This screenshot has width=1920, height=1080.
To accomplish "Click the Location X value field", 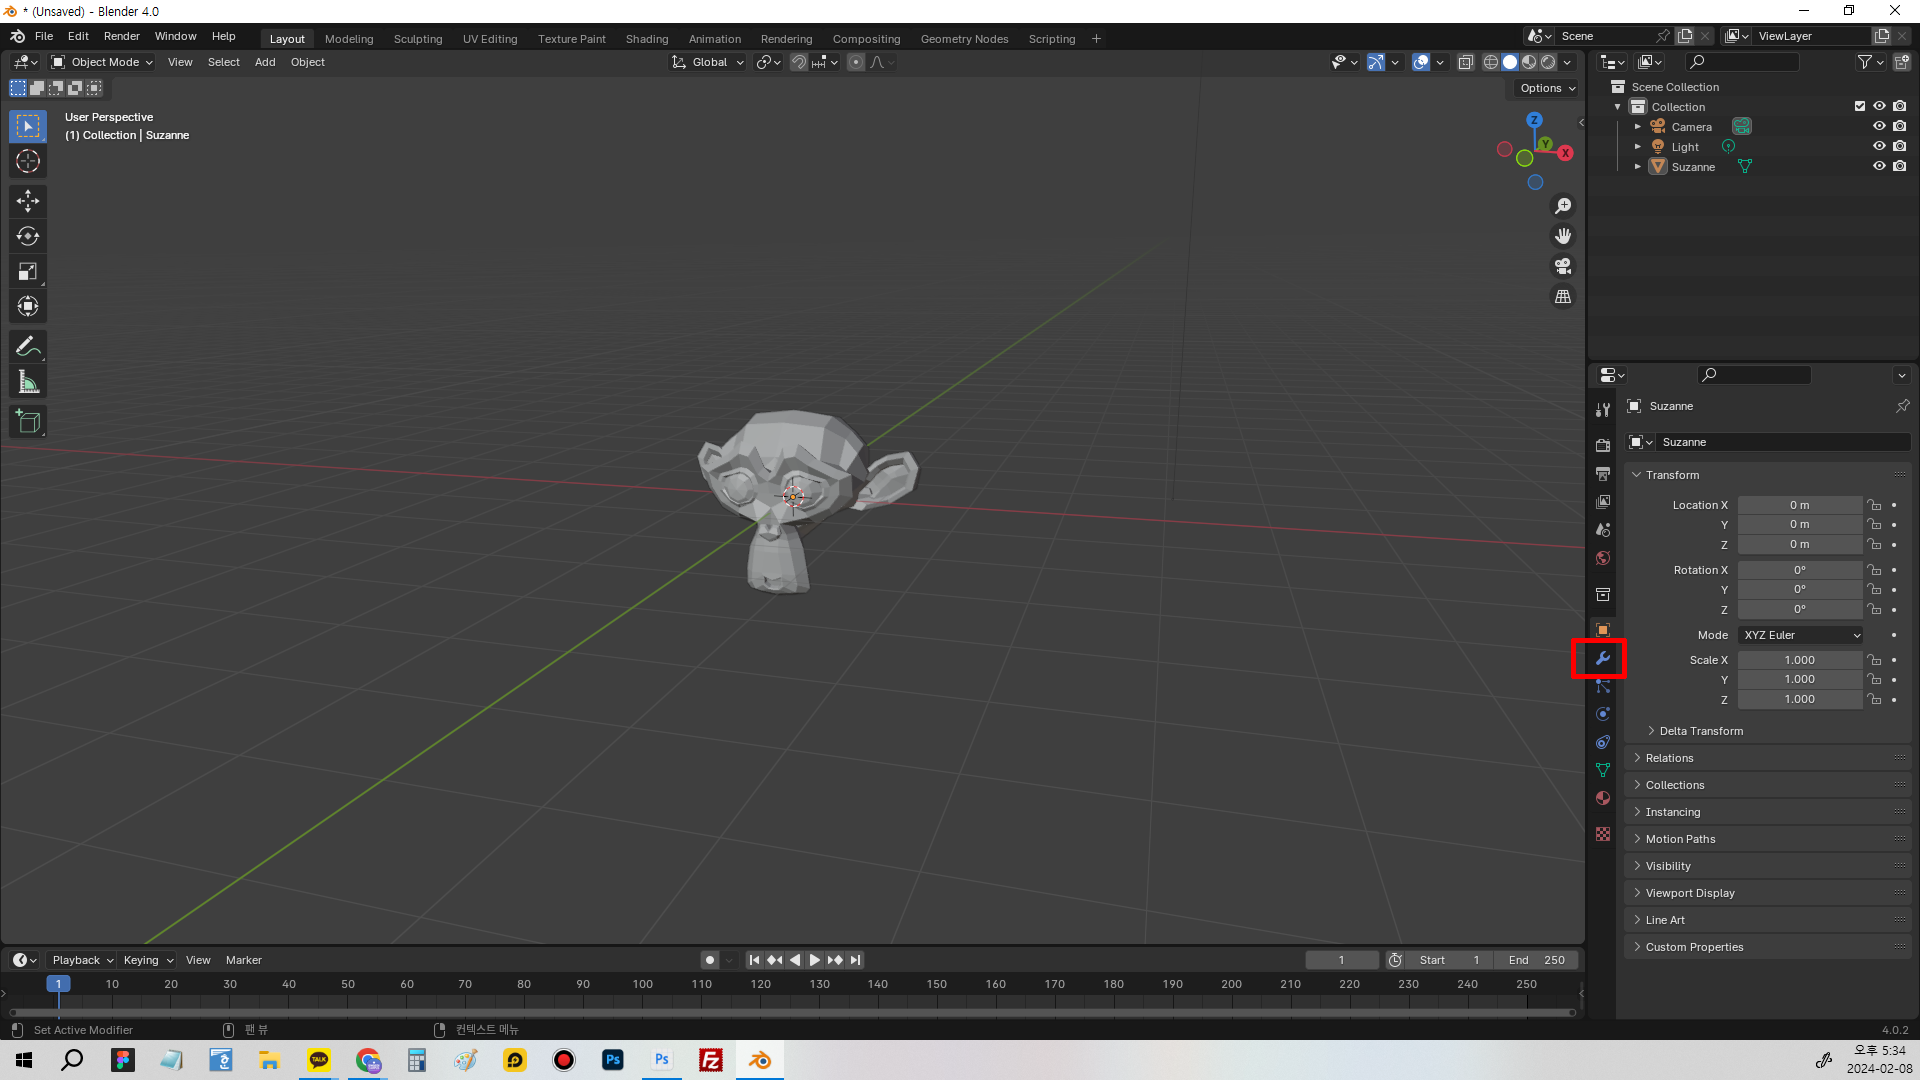I will pyautogui.click(x=1800, y=505).
